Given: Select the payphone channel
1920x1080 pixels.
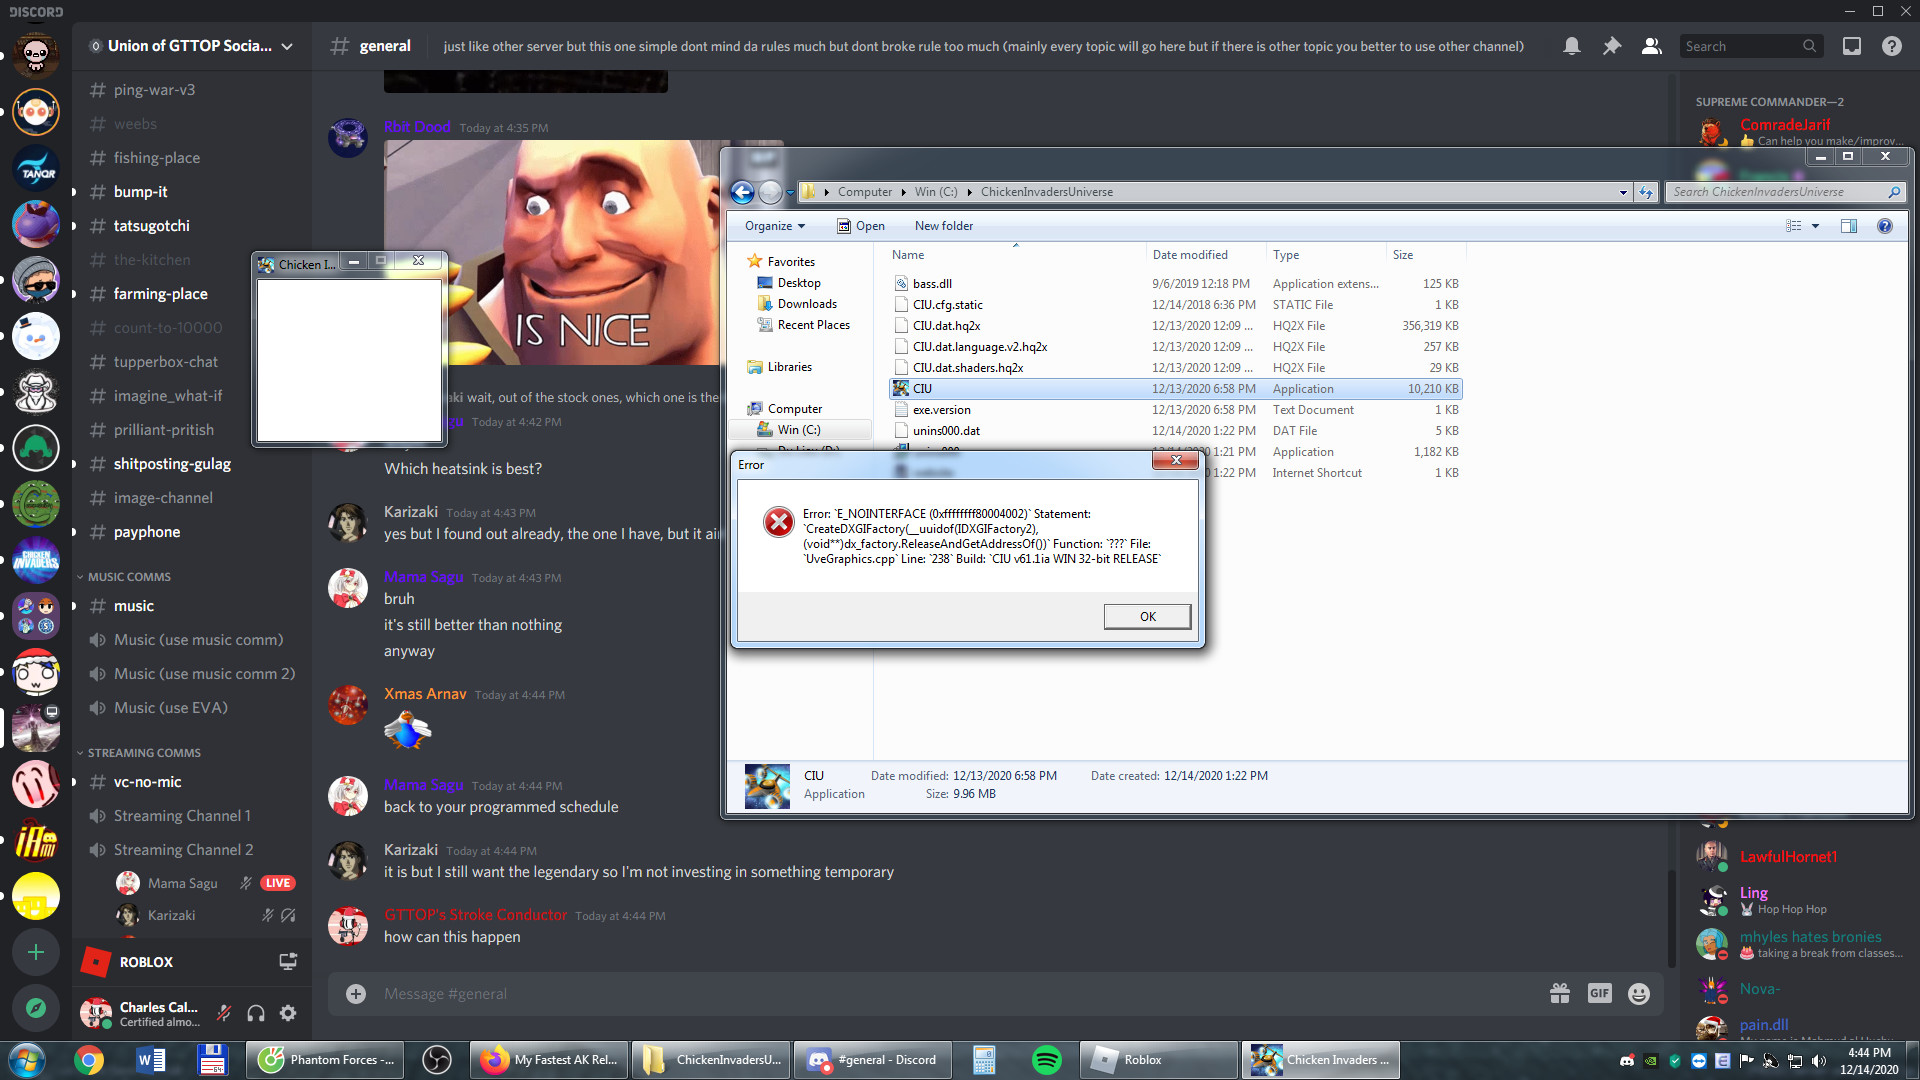Looking at the screenshot, I should tap(147, 532).
